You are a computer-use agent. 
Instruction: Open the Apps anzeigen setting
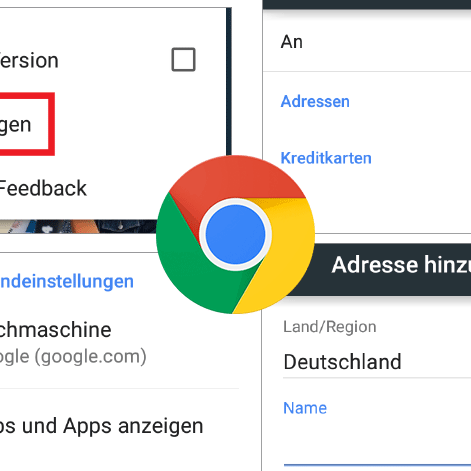click(x=101, y=426)
